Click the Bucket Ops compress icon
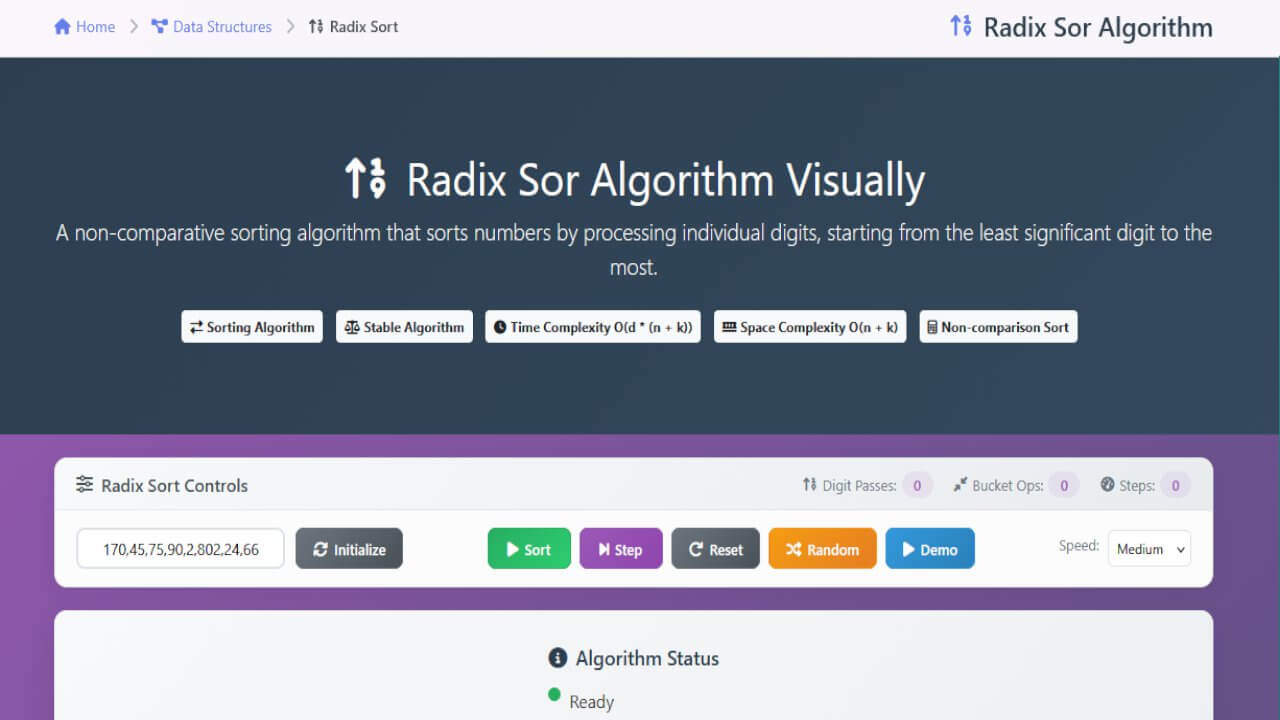1280x720 pixels. tap(960, 485)
